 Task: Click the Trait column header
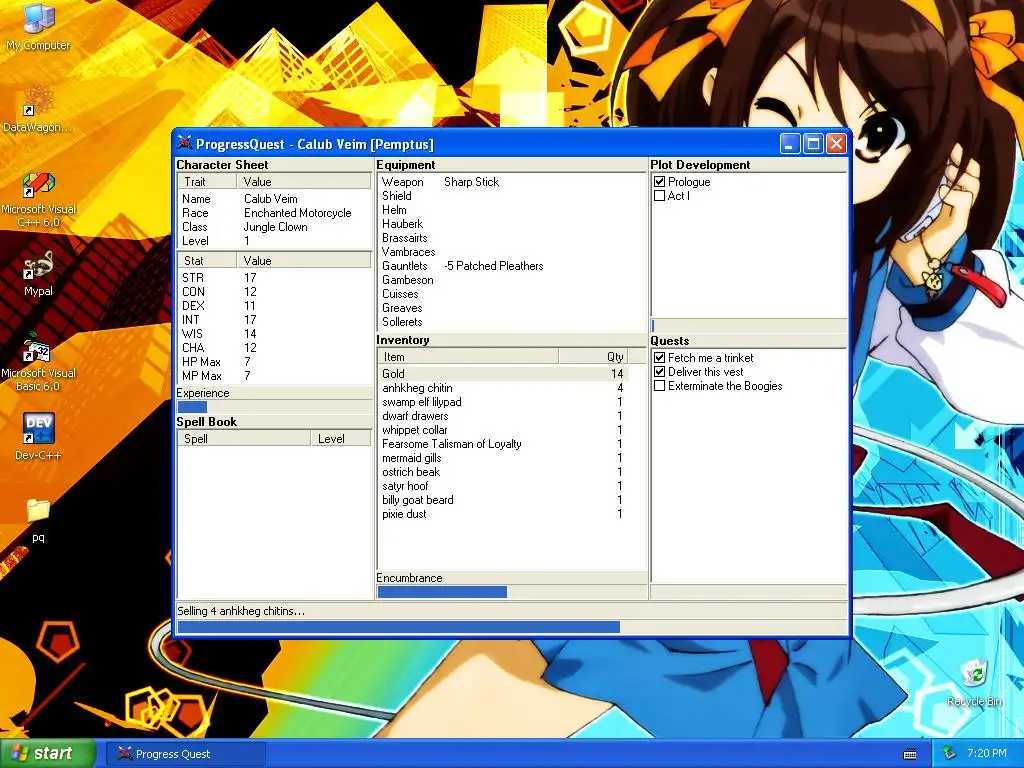point(207,182)
